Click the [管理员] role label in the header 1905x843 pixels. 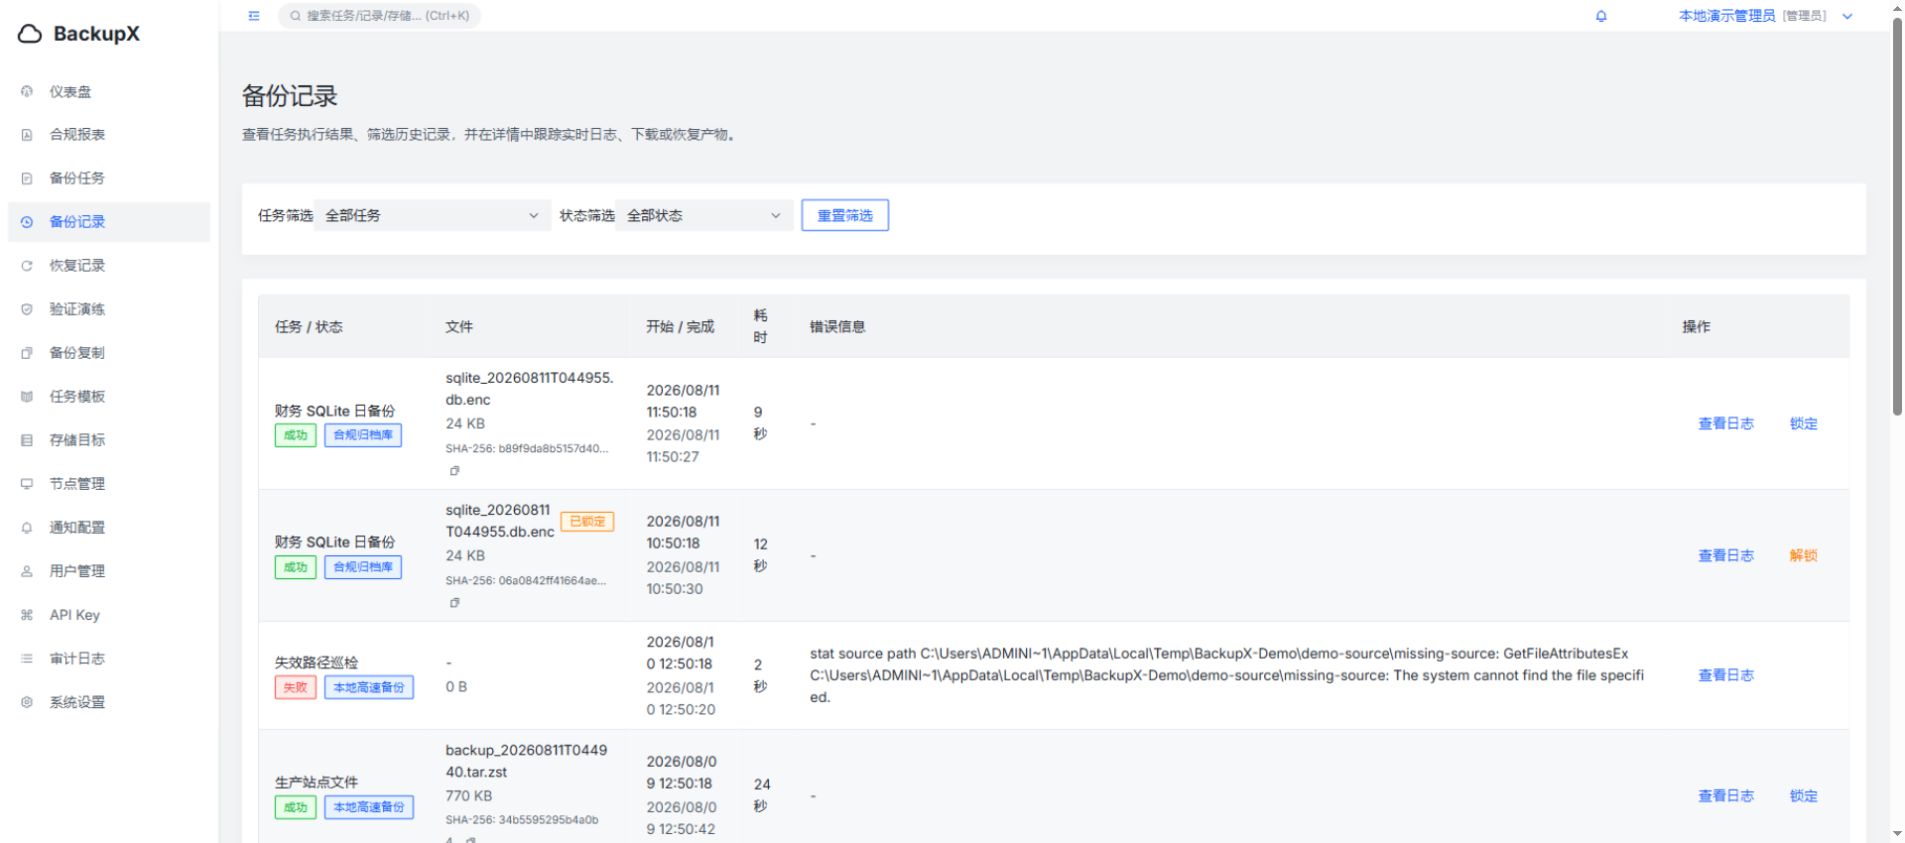point(1804,16)
